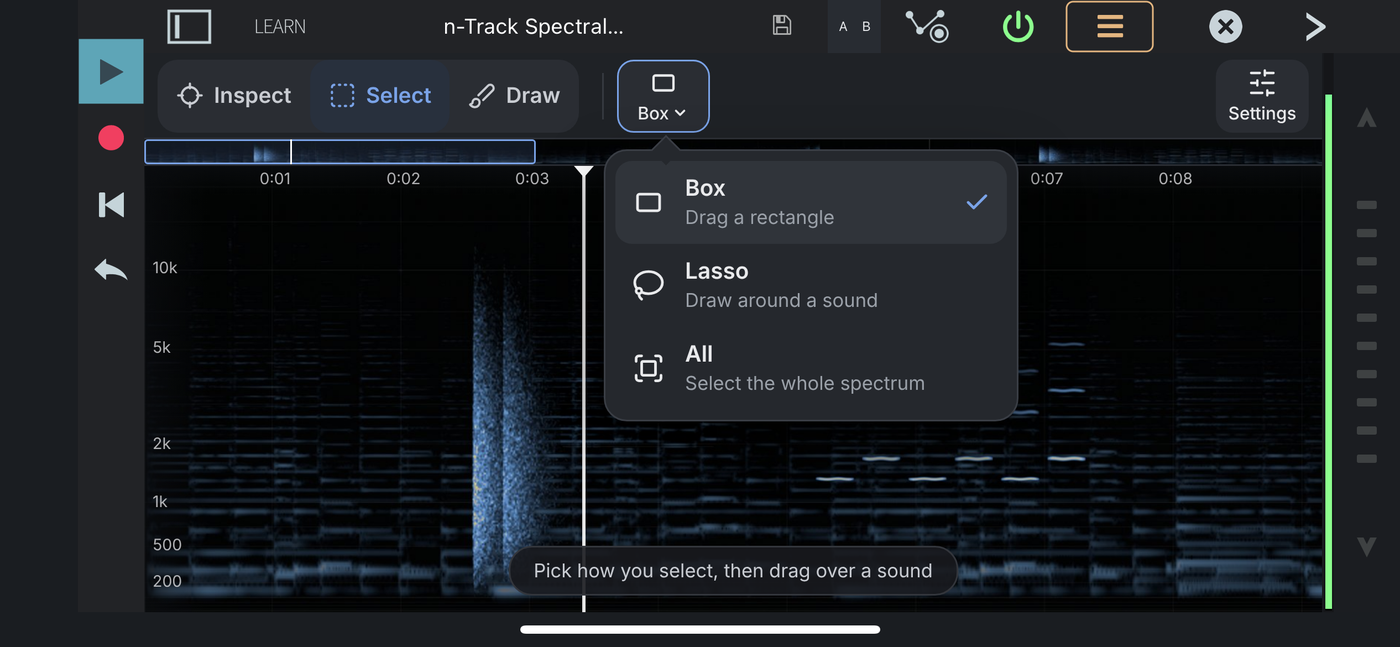Click the 0:03 timeline label

click(x=532, y=179)
